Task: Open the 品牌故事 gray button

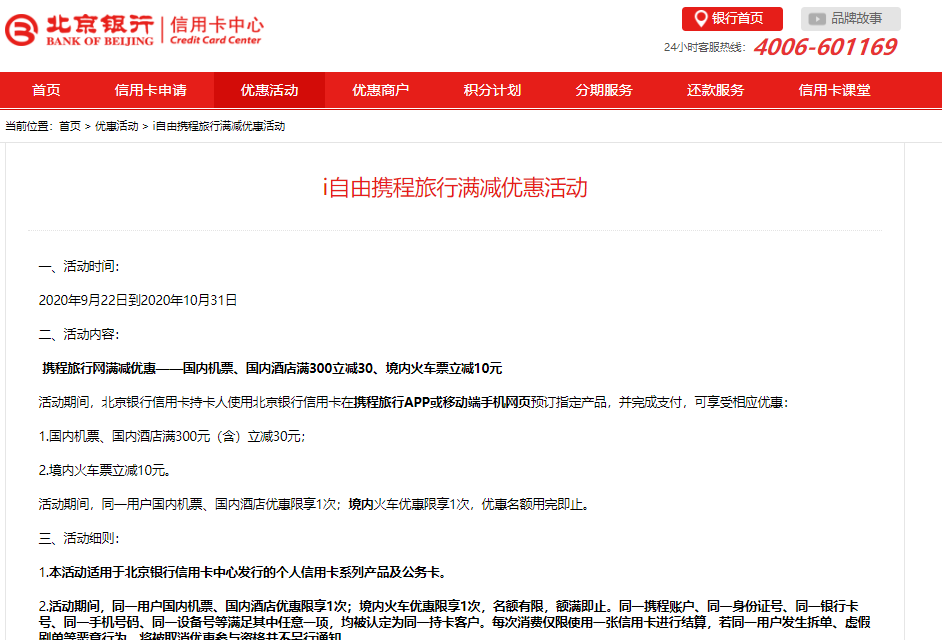Action: [x=851, y=19]
